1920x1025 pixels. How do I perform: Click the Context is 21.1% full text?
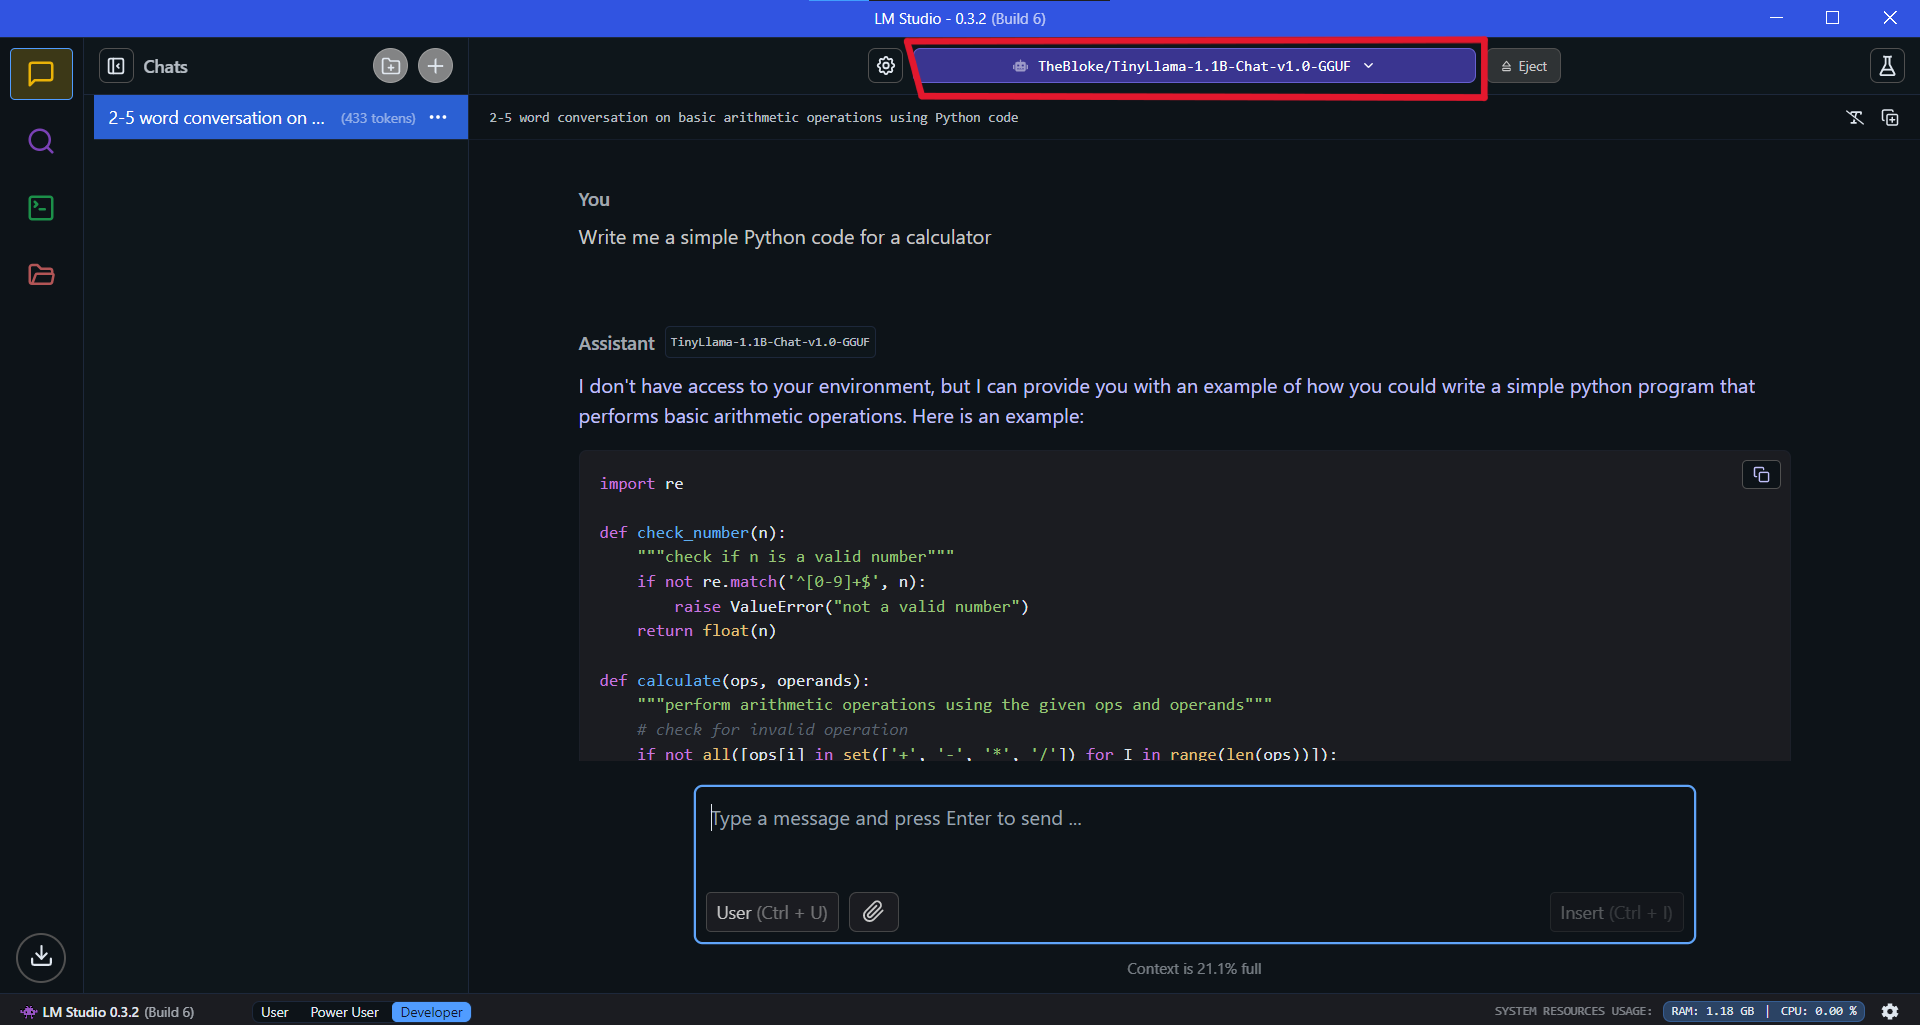pos(1194,968)
